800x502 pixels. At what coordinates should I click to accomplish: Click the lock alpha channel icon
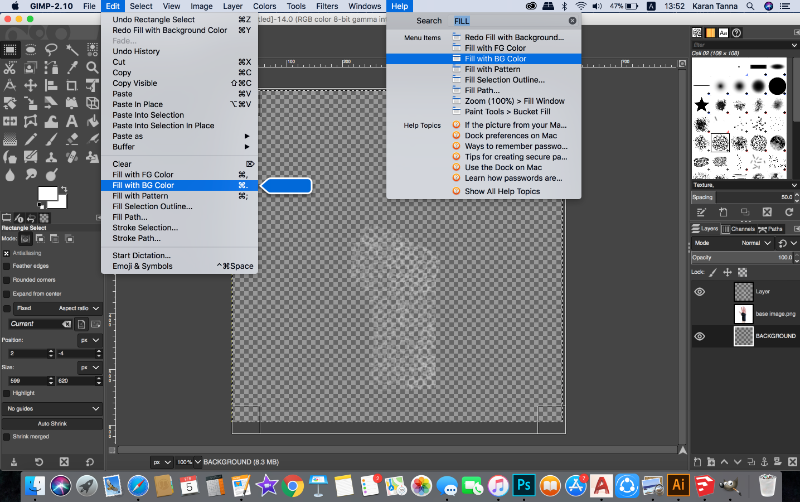pyautogui.click(x=743, y=272)
